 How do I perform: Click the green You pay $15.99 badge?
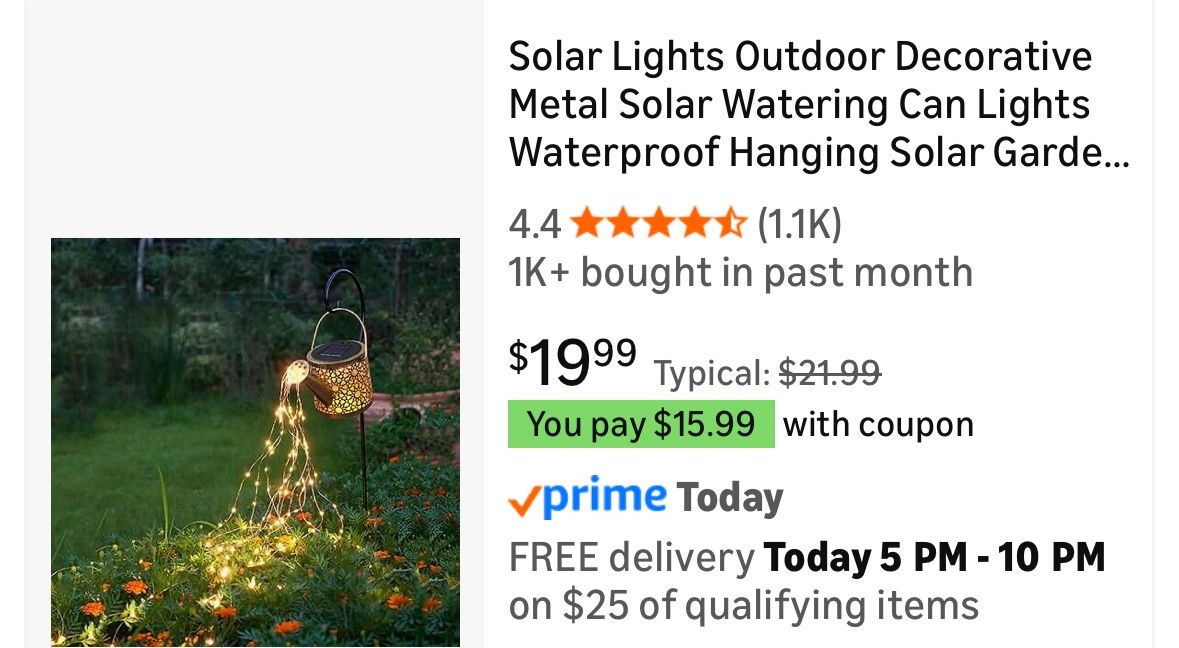click(x=640, y=424)
